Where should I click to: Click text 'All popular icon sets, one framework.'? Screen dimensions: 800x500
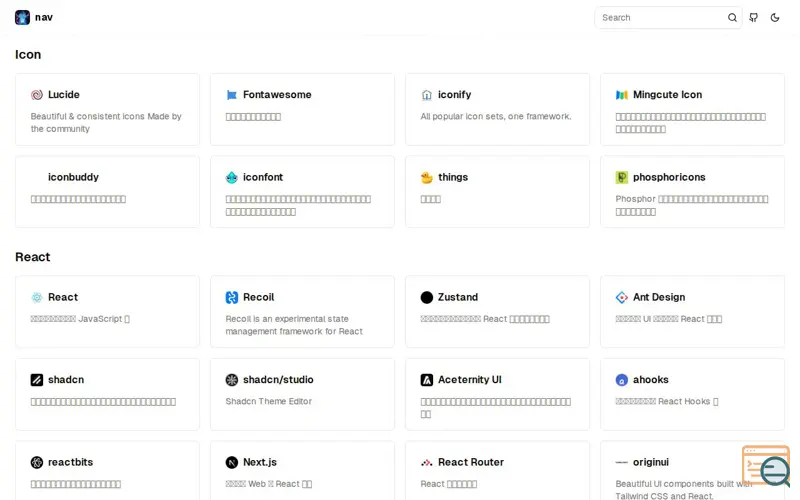496,117
